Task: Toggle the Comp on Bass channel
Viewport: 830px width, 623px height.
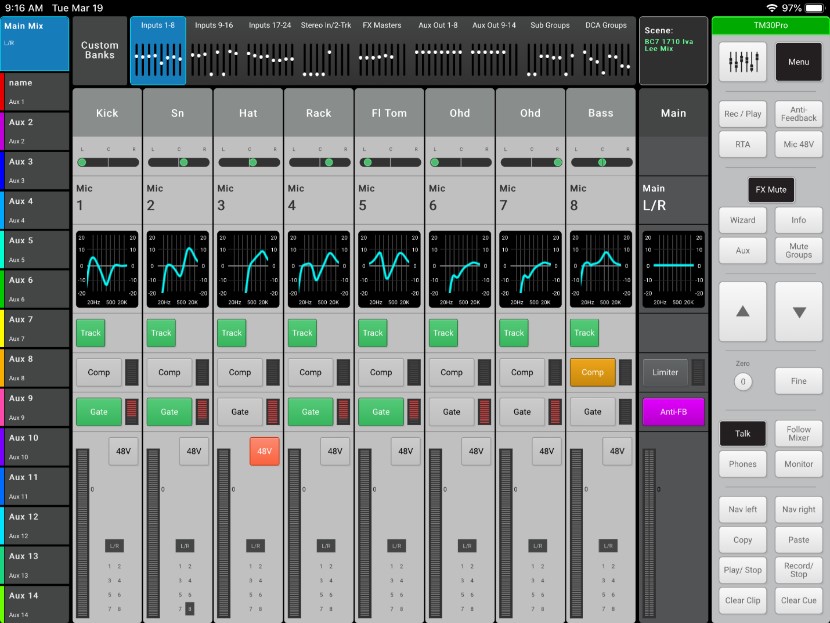Action: tap(593, 372)
